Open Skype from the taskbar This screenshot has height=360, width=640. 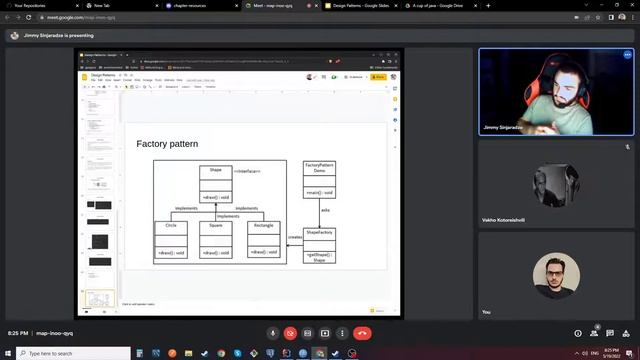pyautogui.click(x=238, y=353)
